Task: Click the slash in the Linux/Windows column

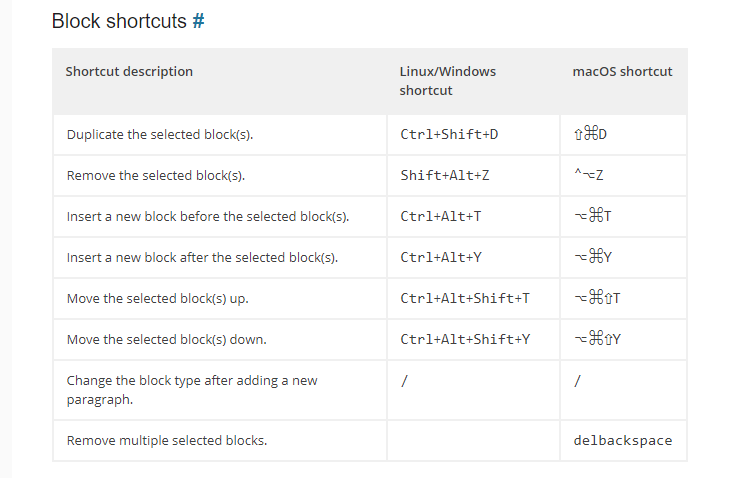Action: 404,381
